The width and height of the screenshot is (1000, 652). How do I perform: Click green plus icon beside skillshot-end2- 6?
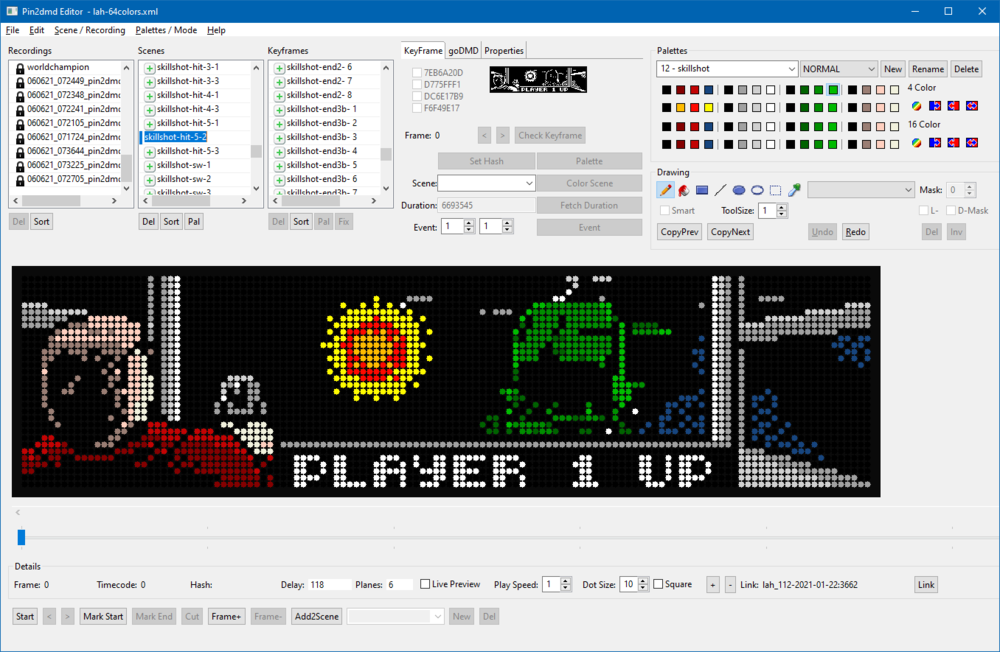click(279, 68)
